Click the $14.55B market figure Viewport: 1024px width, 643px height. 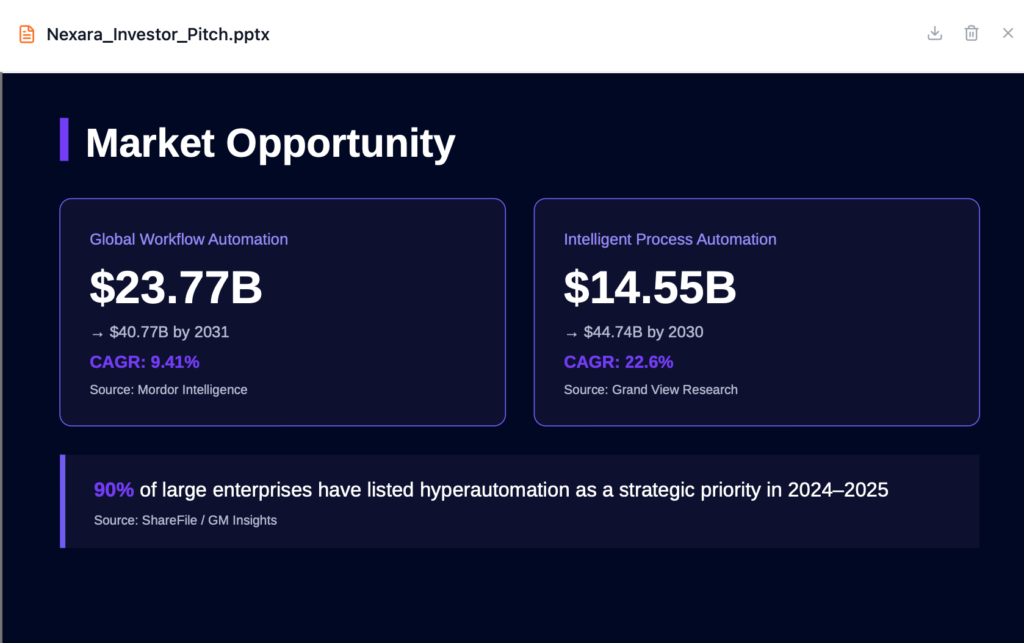tap(650, 289)
